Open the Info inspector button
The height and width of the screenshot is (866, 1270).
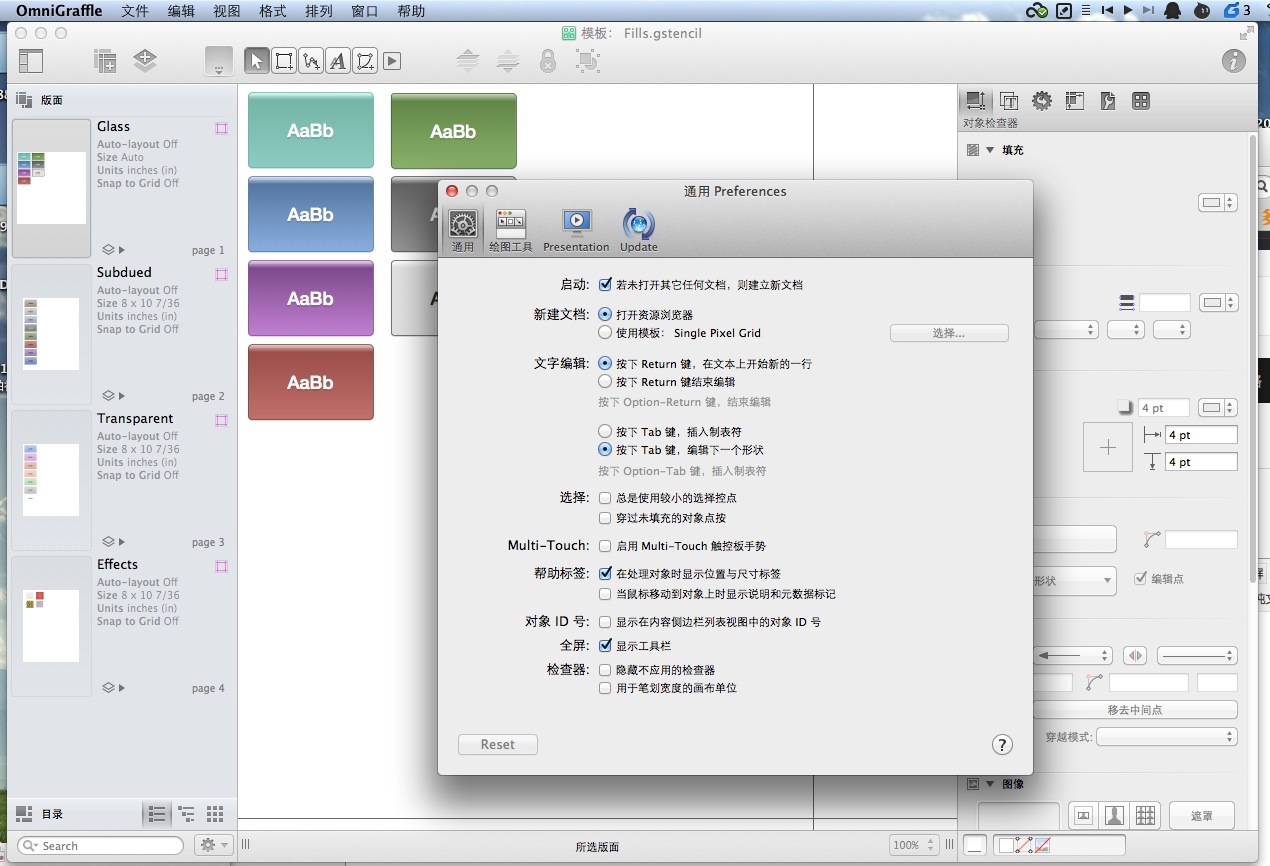point(1234,61)
